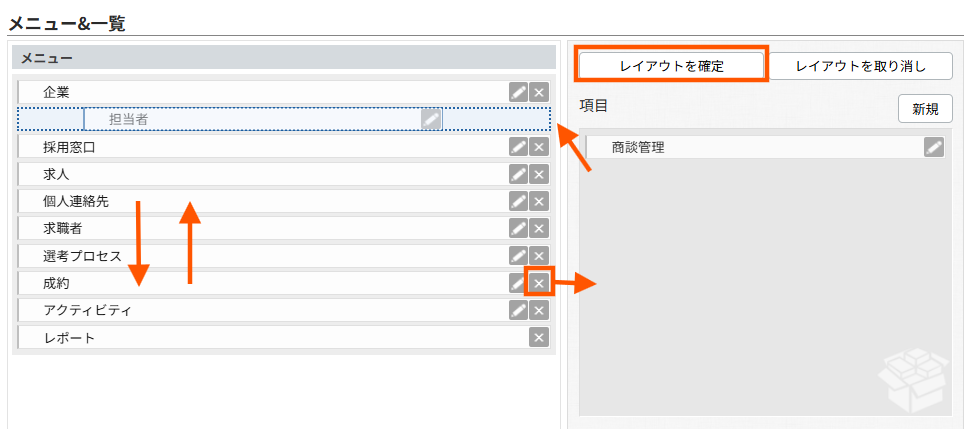
Task: Edit the 企業 menu item with pencil icon
Action: pyautogui.click(x=519, y=93)
